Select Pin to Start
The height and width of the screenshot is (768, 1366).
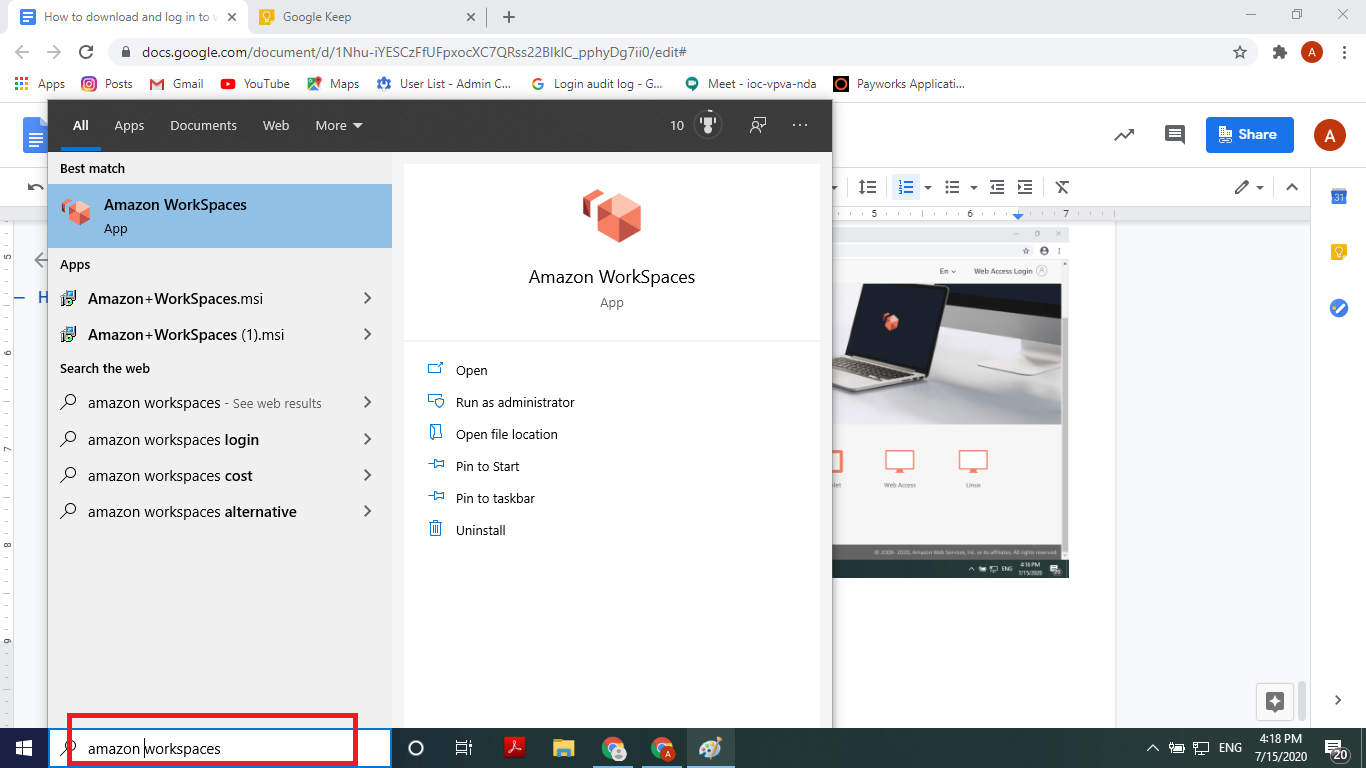coord(488,466)
